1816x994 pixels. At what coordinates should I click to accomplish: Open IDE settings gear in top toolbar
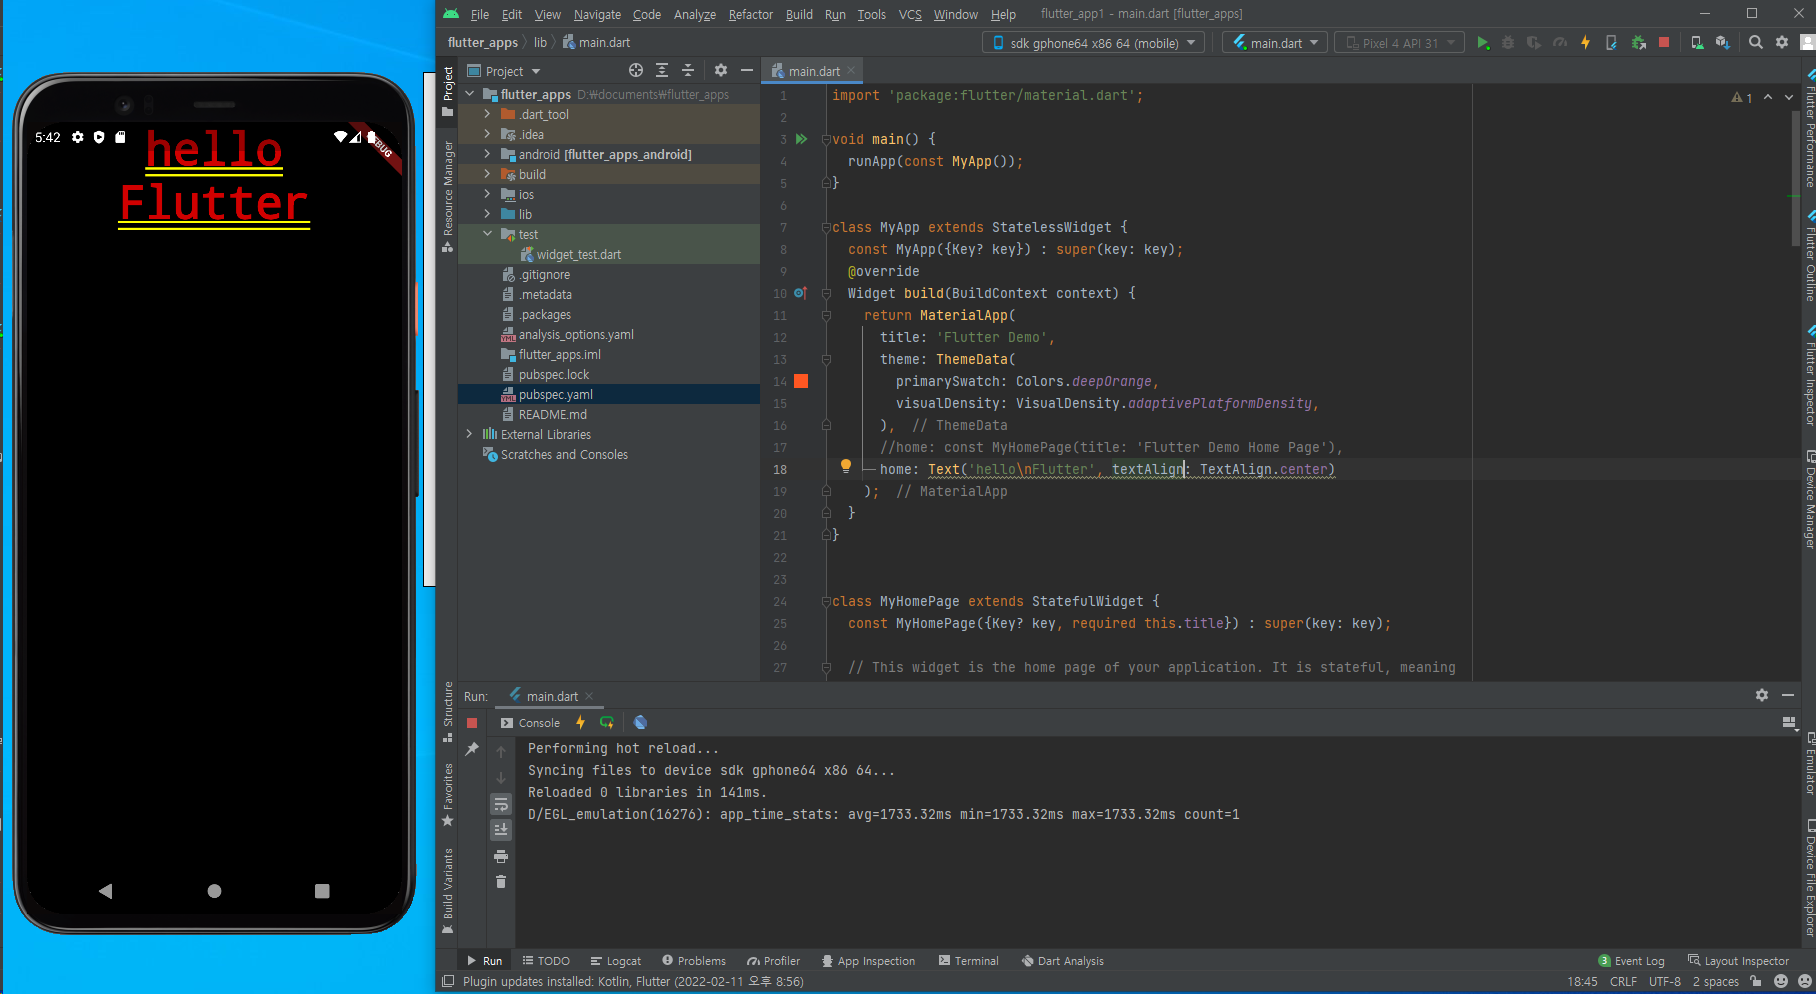coord(1782,43)
